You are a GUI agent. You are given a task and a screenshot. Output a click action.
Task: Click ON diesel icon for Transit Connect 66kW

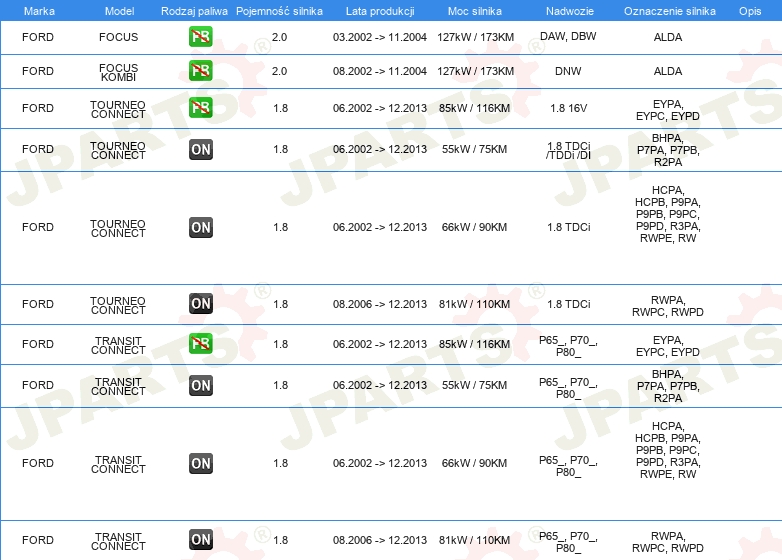(200, 463)
